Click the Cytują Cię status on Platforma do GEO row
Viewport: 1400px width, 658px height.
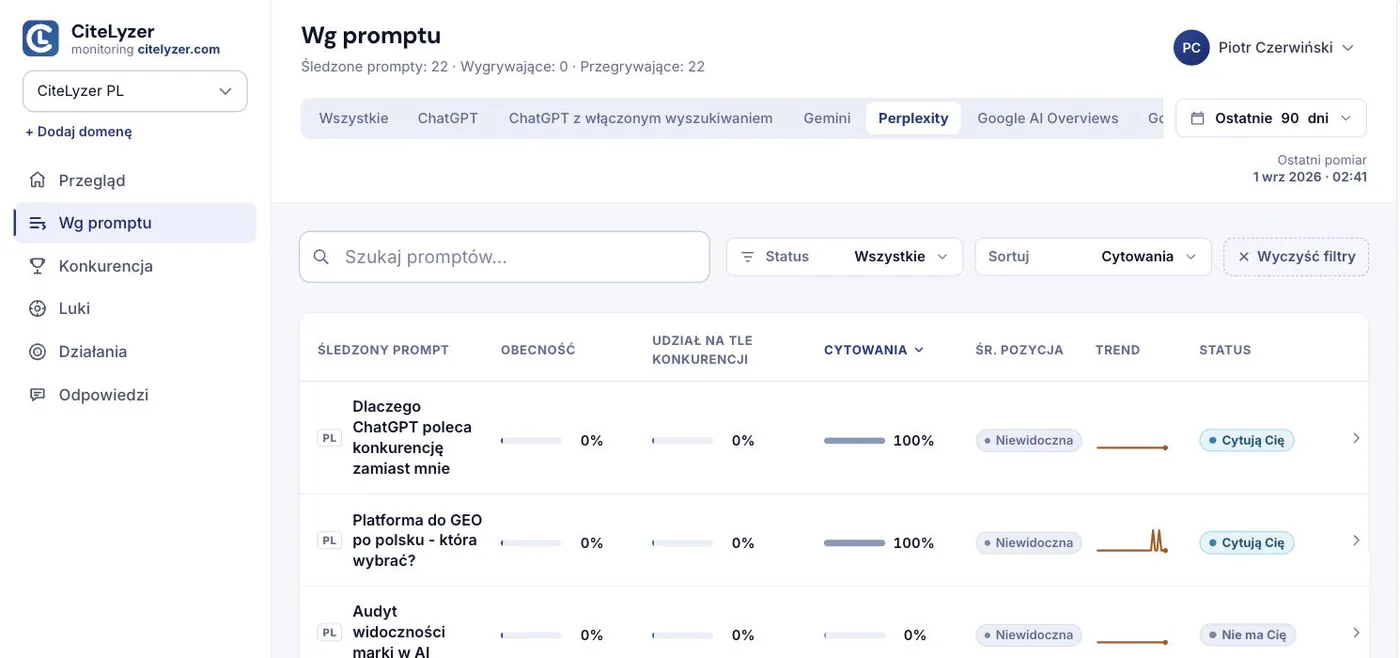pos(1247,543)
